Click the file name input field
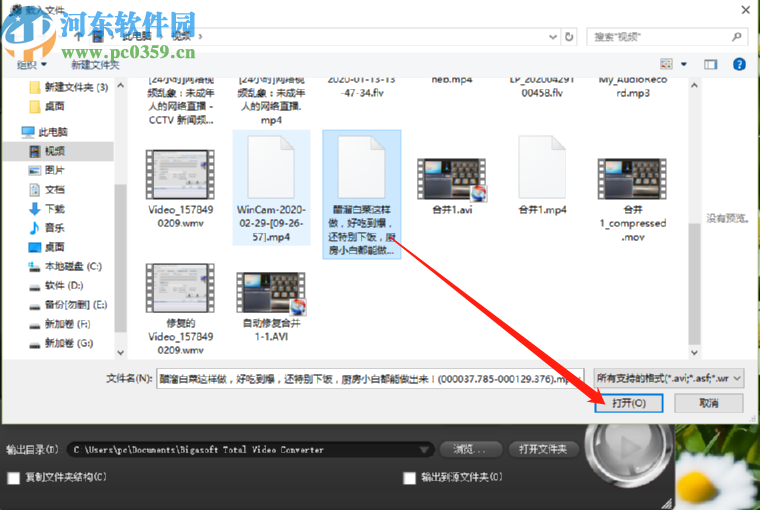The image size is (760, 510). (370, 379)
